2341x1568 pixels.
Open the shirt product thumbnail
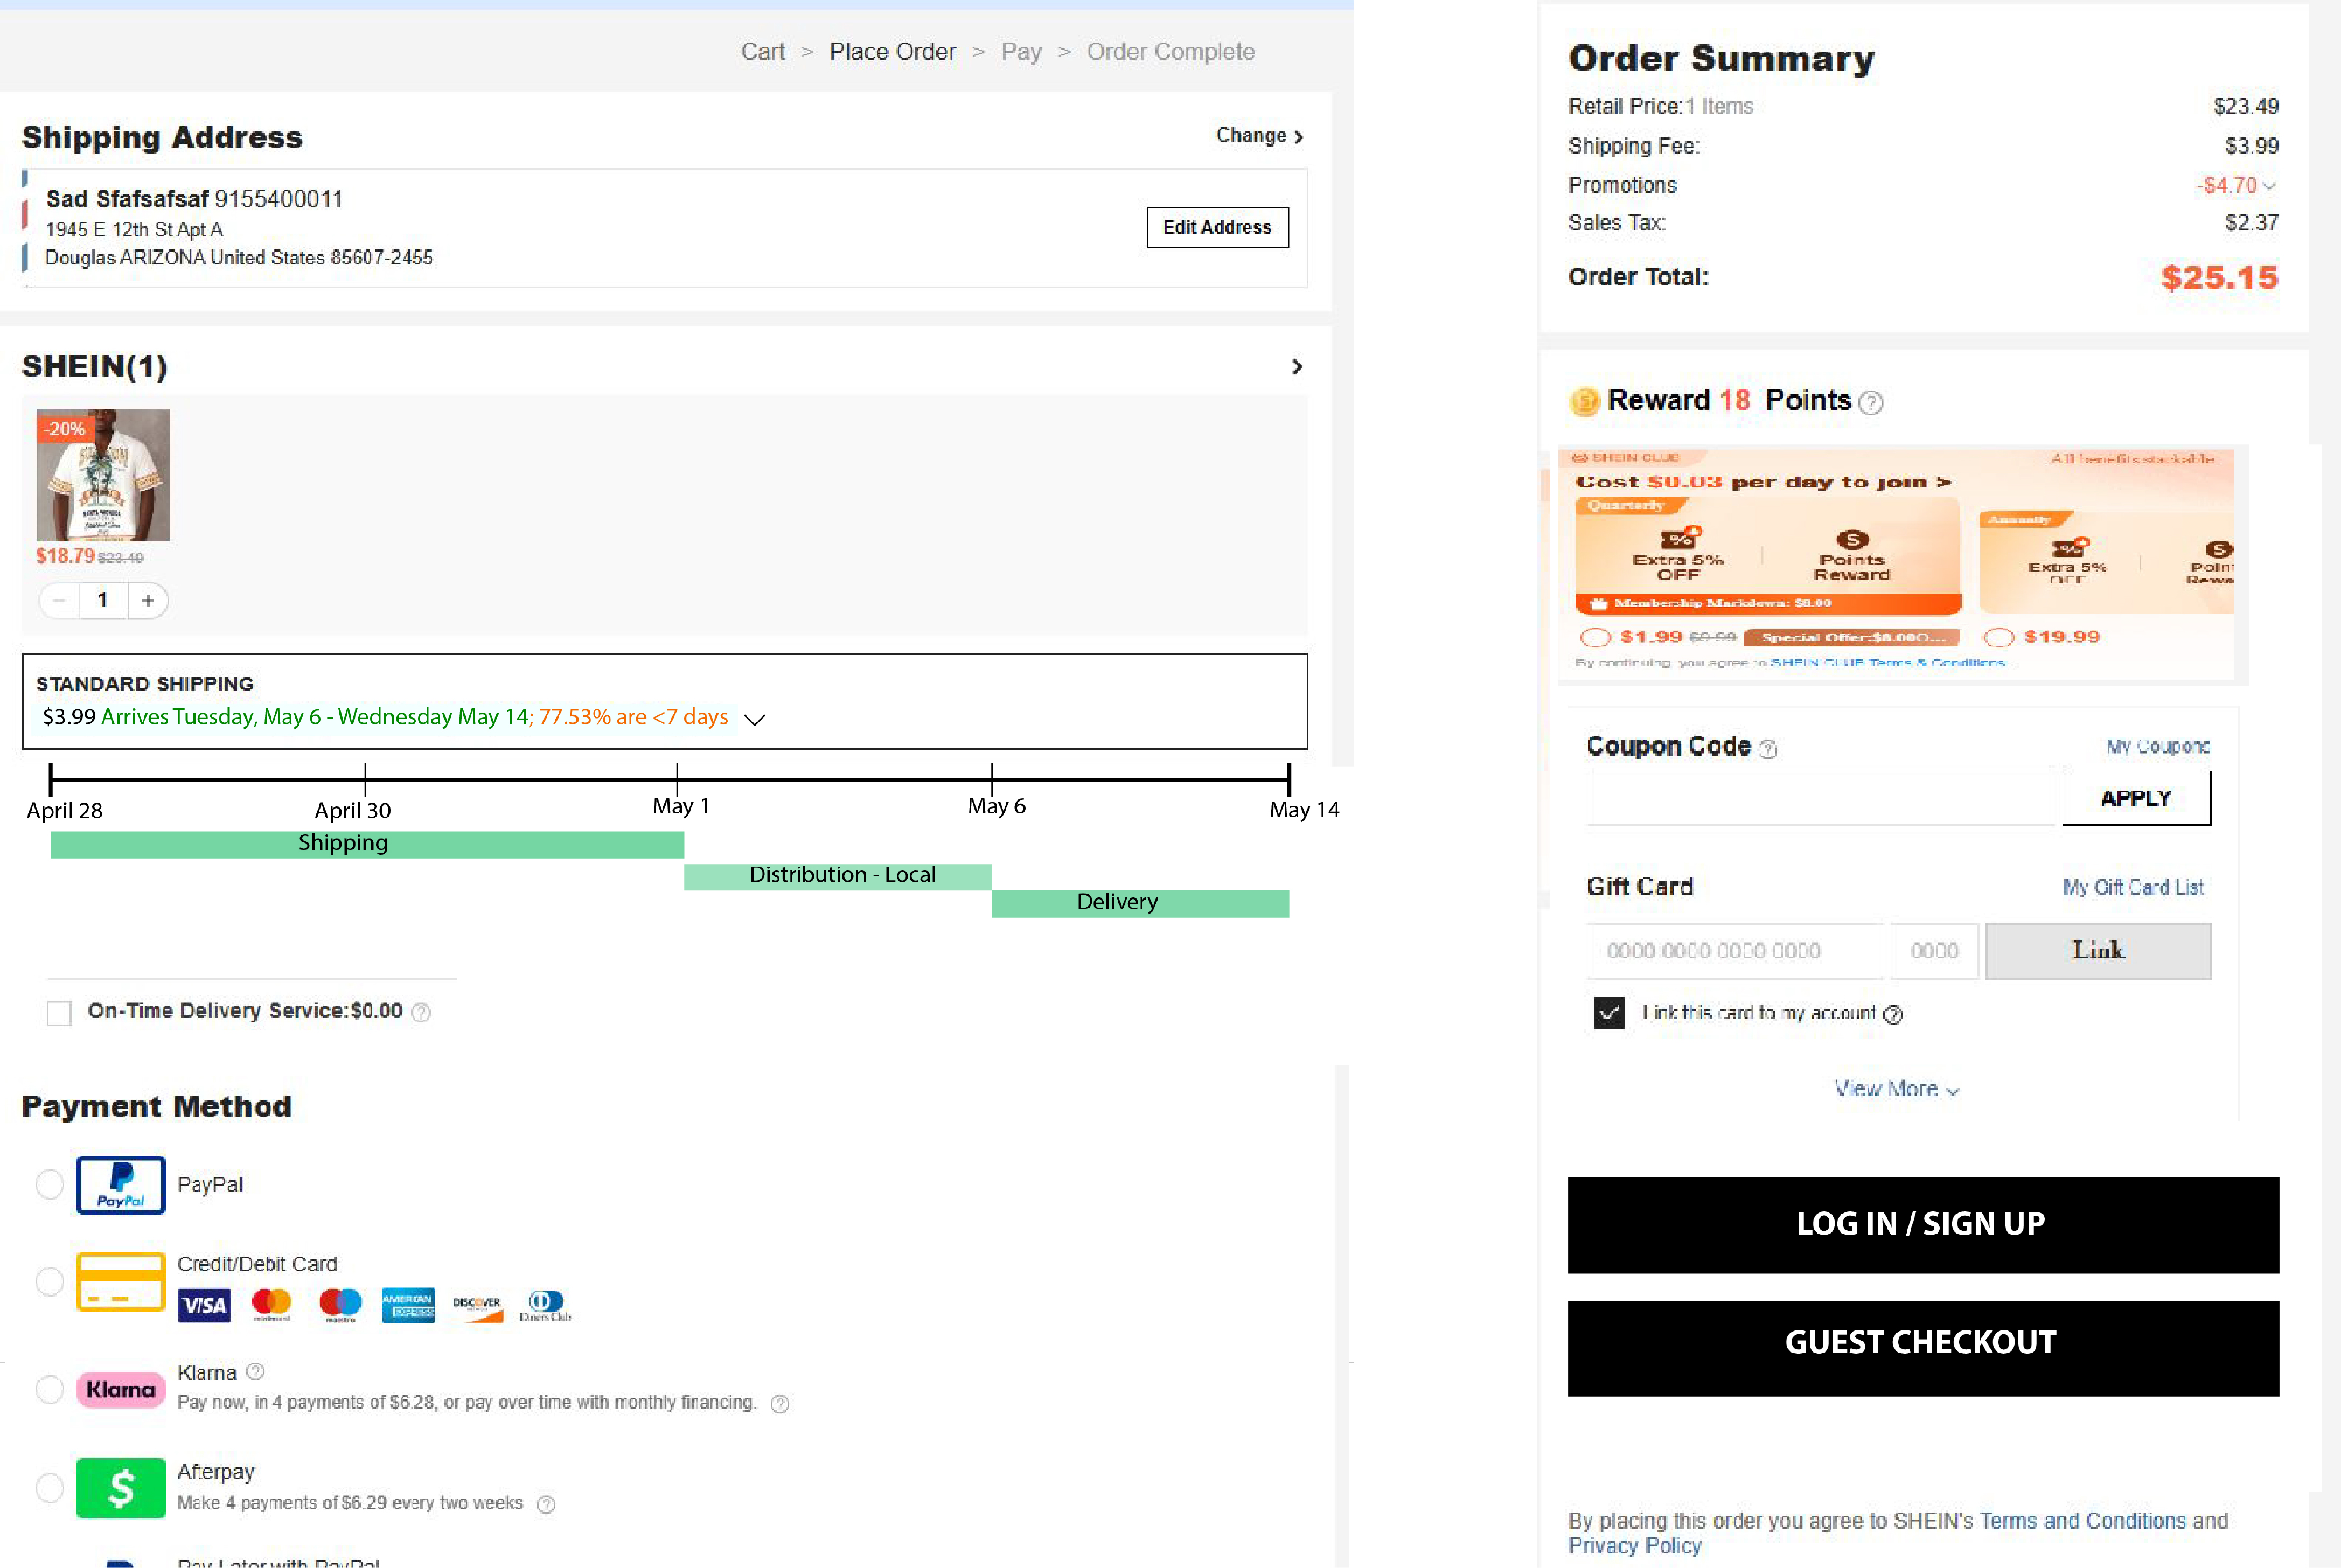(x=103, y=475)
